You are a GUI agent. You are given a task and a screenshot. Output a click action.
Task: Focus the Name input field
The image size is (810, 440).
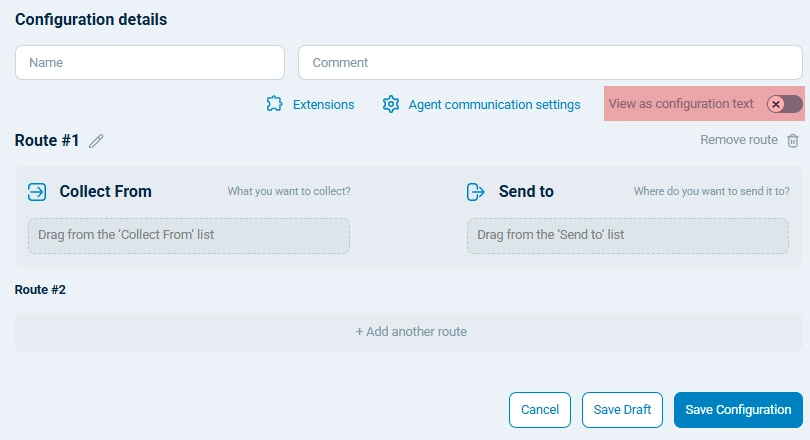150,62
